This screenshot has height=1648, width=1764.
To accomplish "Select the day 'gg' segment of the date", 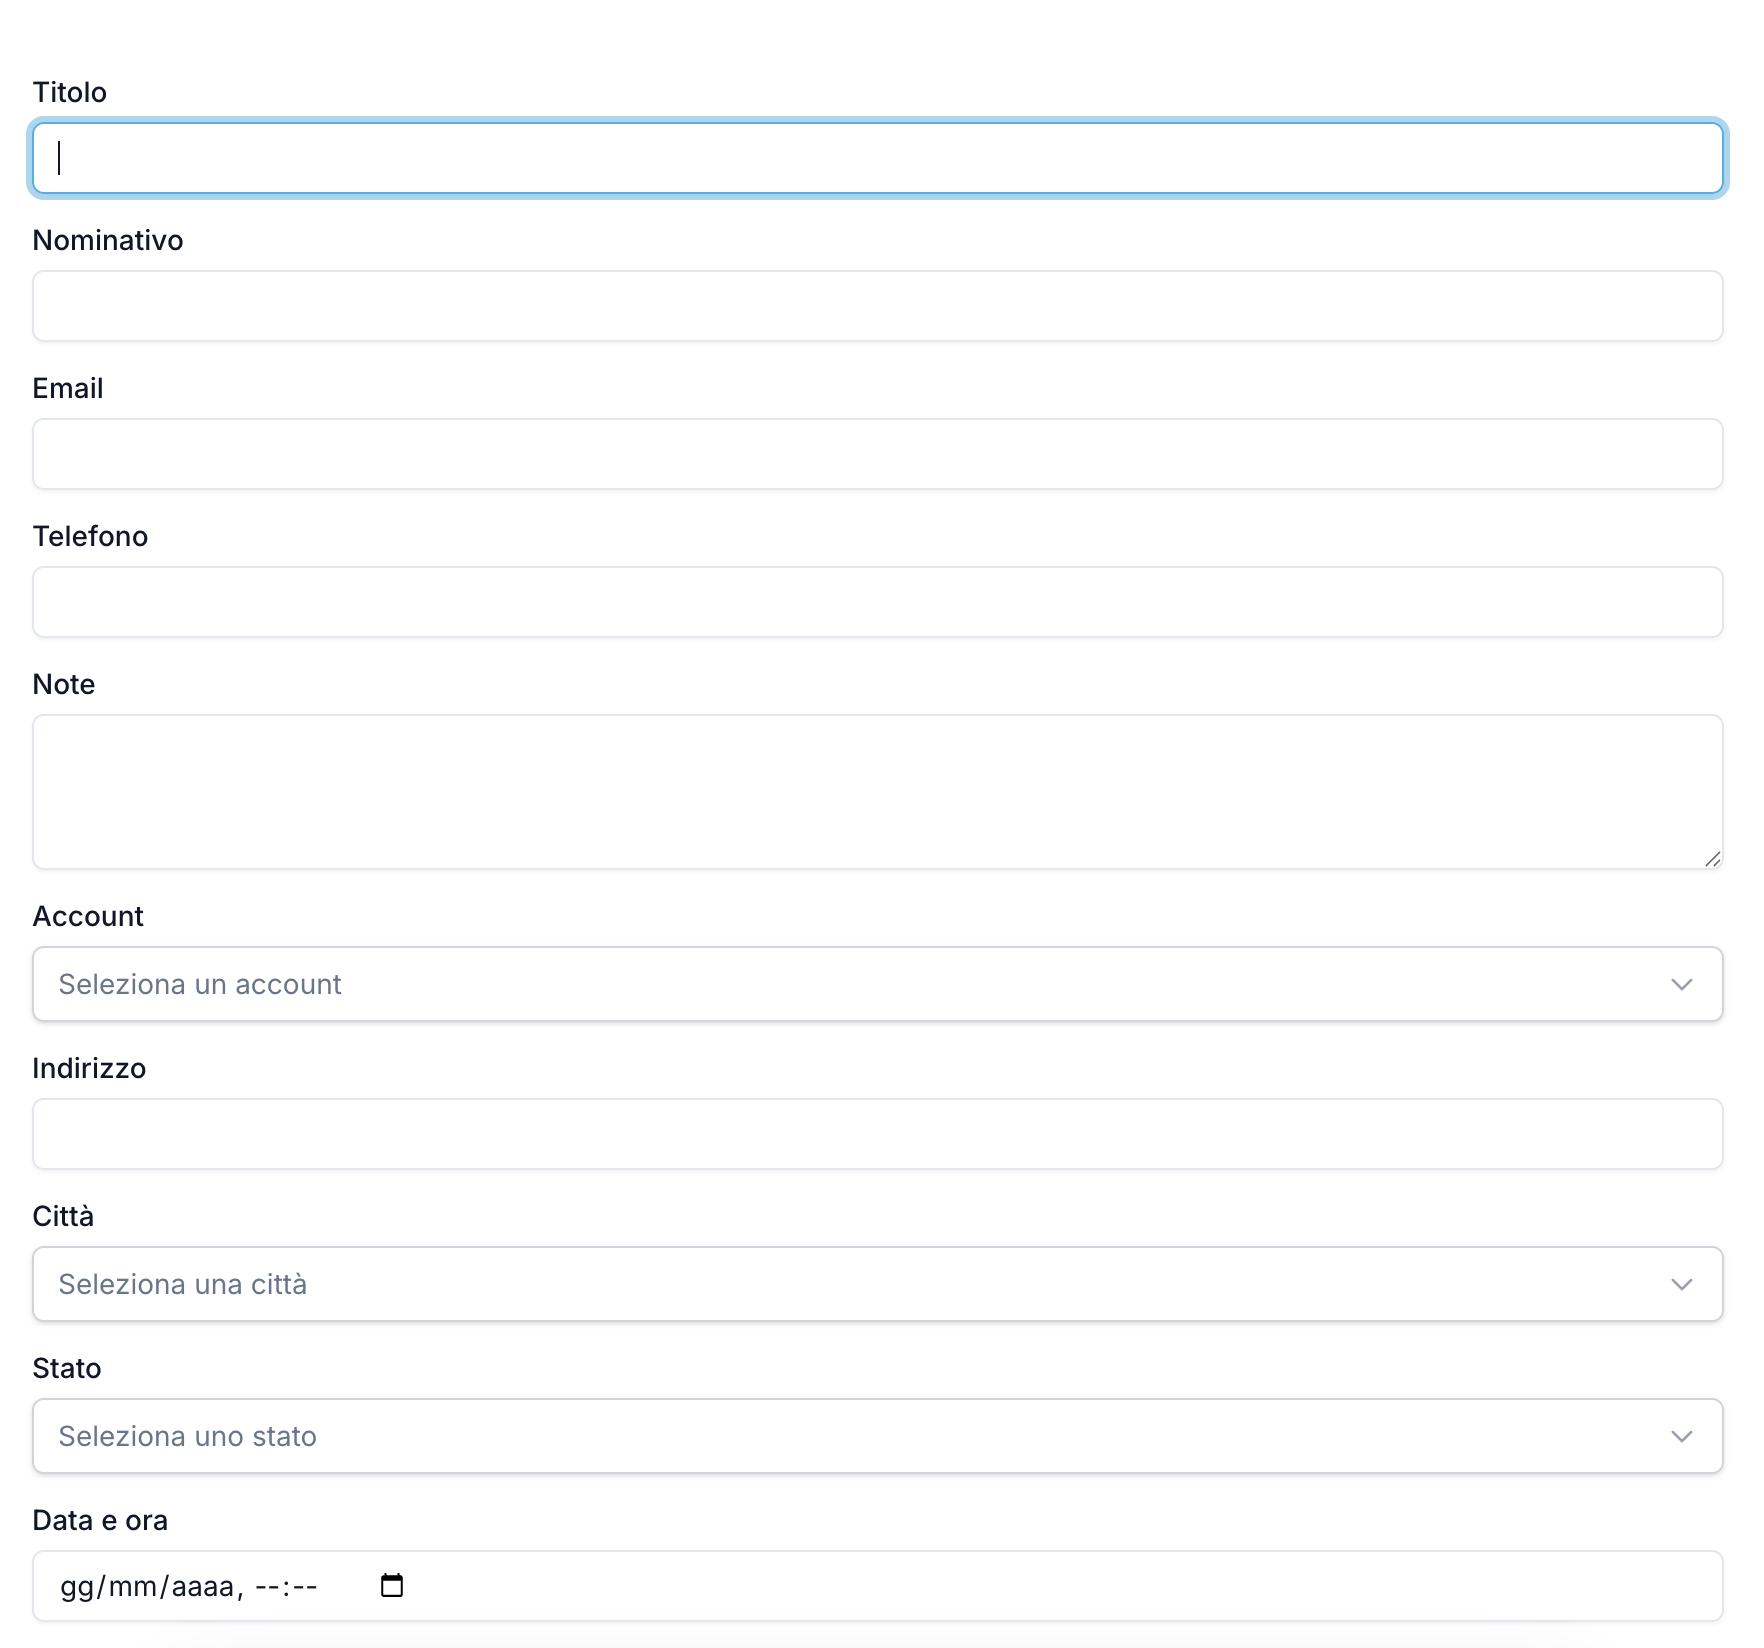I will click(76, 1586).
